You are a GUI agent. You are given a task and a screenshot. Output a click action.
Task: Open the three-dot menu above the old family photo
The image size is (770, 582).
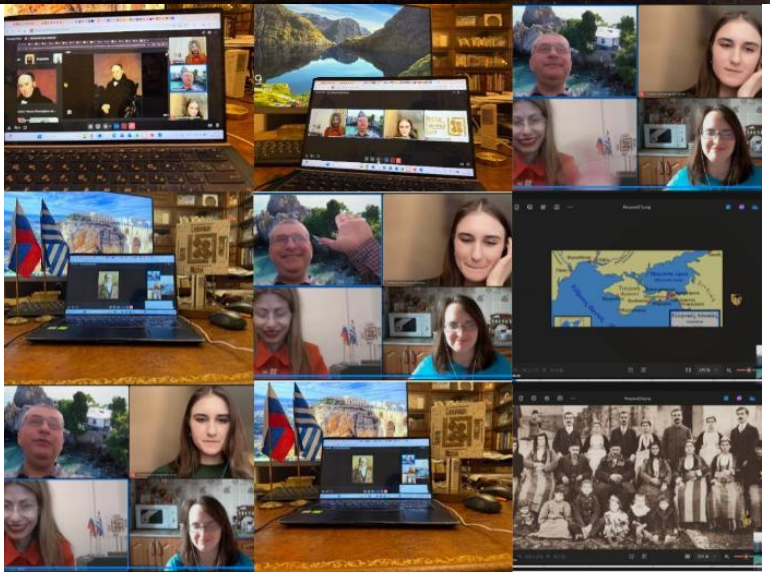point(573,398)
